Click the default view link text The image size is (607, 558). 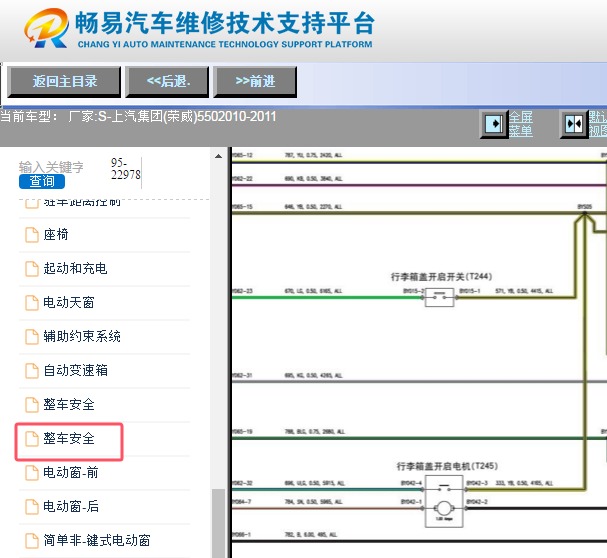pyautogui.click(x=598, y=124)
